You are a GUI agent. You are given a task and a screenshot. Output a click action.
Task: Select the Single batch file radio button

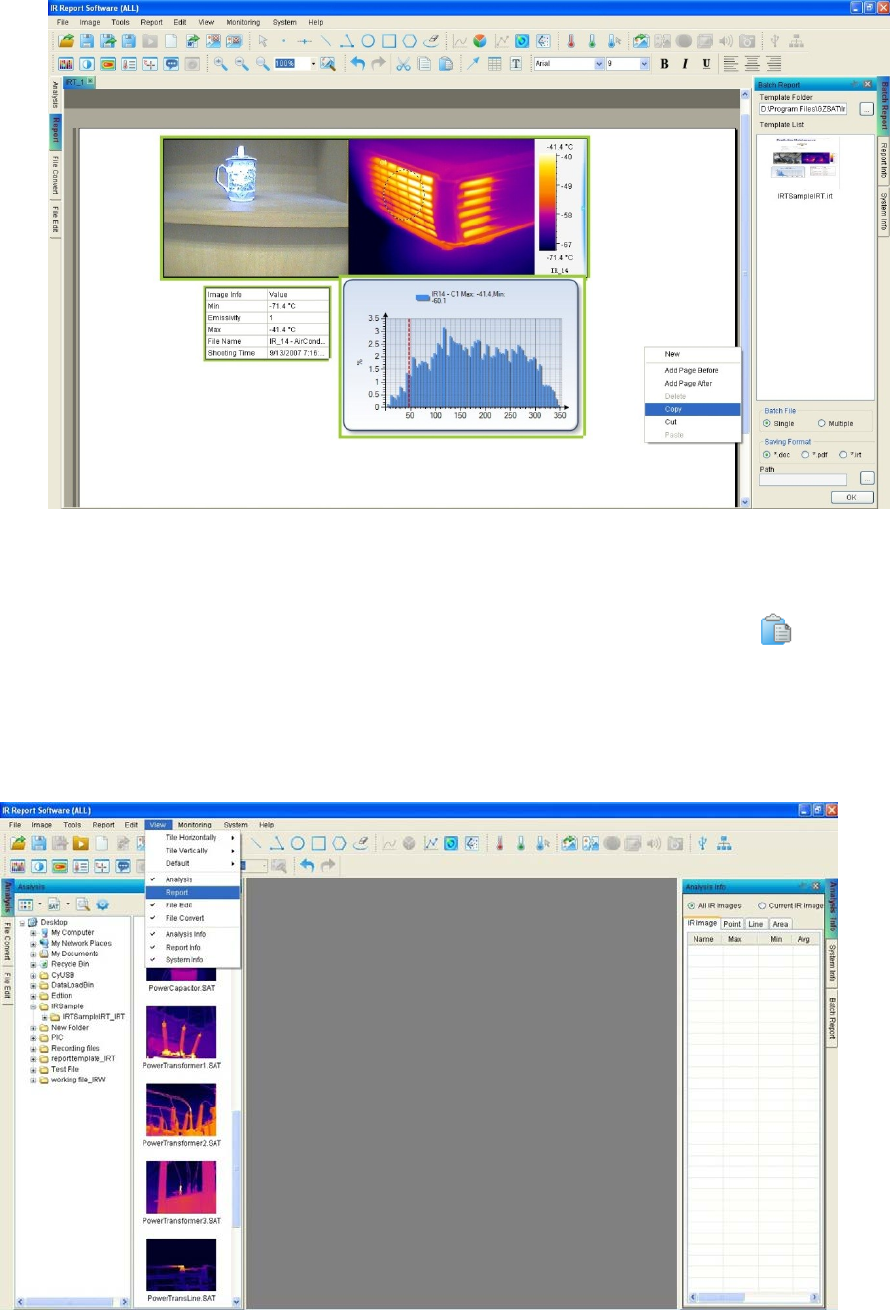(x=767, y=423)
